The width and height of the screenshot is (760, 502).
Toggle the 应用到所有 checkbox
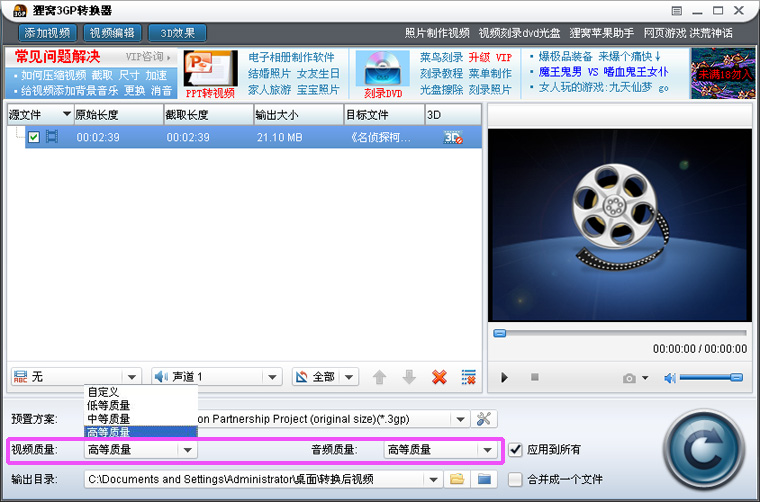coord(515,450)
